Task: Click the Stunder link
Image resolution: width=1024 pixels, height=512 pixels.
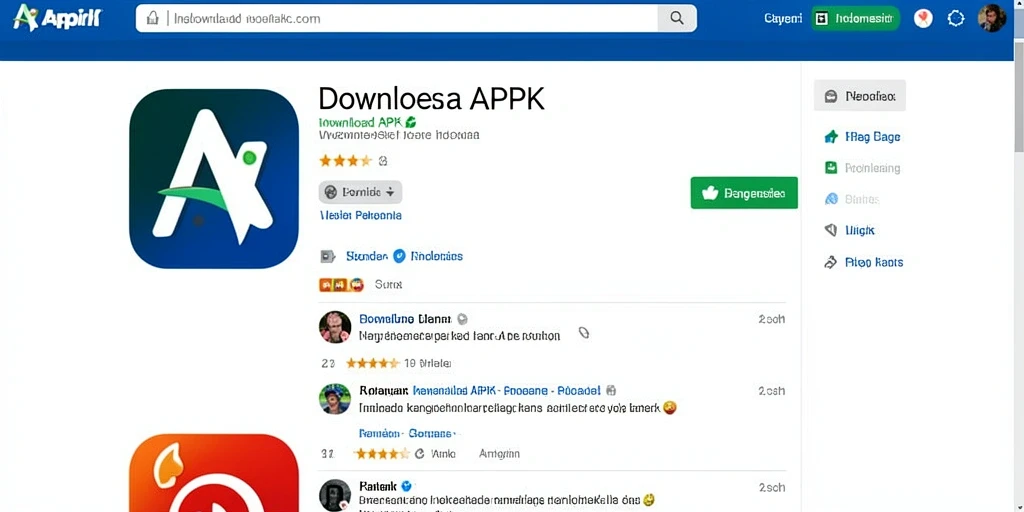Action: click(x=366, y=256)
